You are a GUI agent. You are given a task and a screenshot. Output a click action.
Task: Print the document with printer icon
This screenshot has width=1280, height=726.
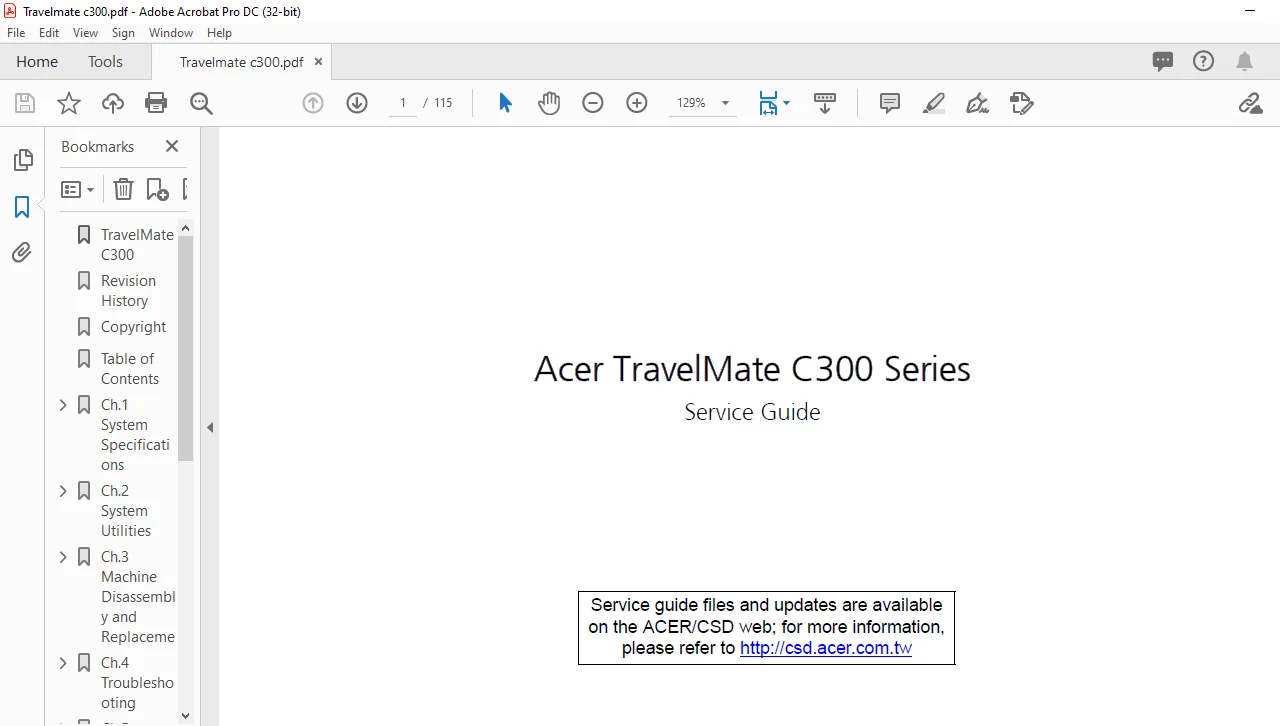pos(156,103)
